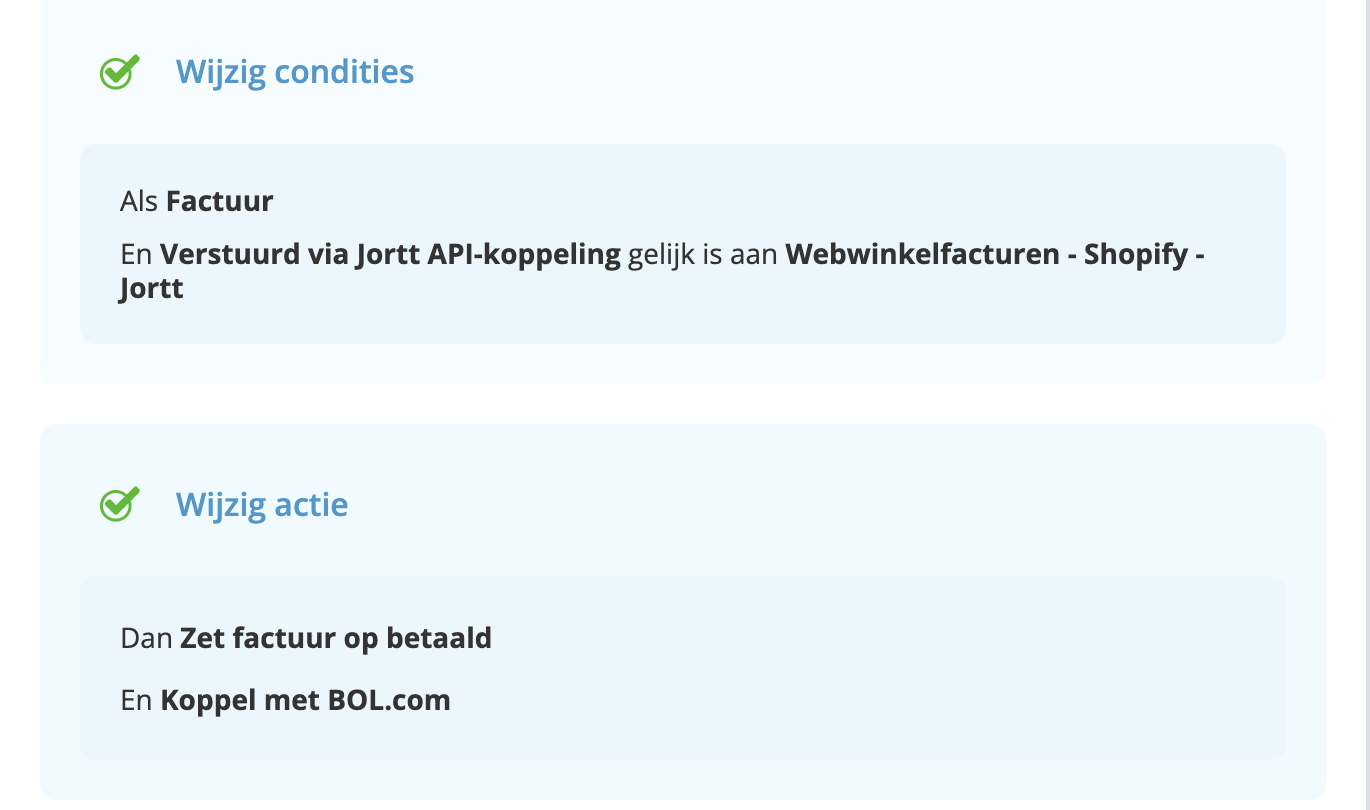Click the bold Factuur condition text

click(x=219, y=201)
